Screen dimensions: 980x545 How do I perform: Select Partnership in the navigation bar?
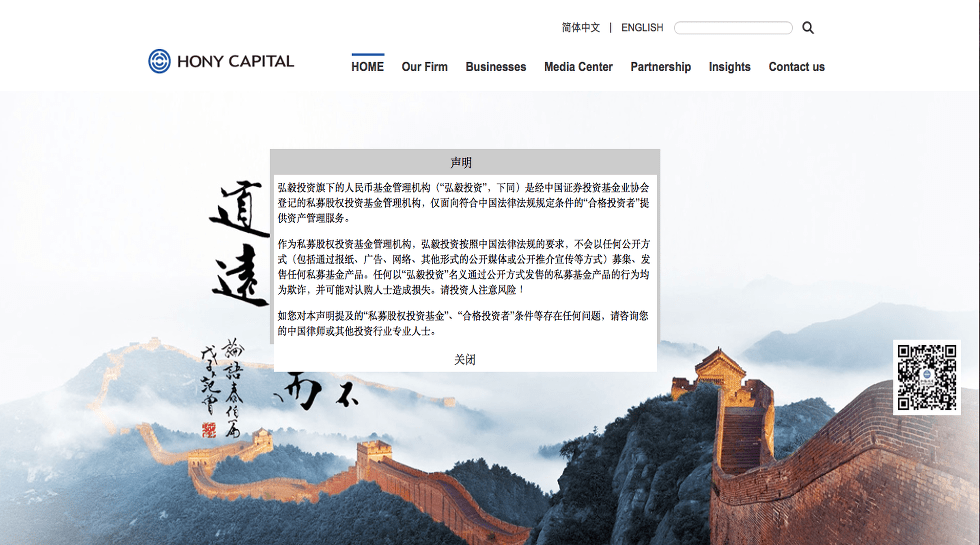(x=660, y=67)
